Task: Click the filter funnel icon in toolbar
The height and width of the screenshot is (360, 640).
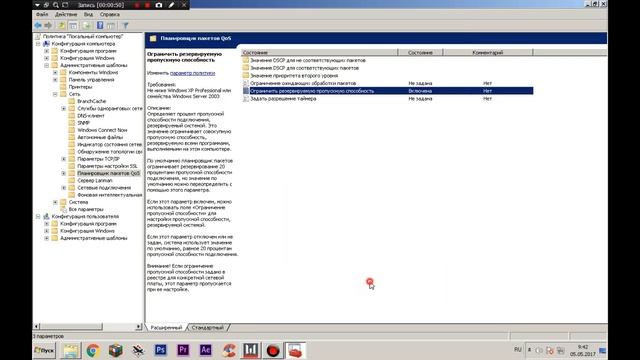Action: pos(126,25)
